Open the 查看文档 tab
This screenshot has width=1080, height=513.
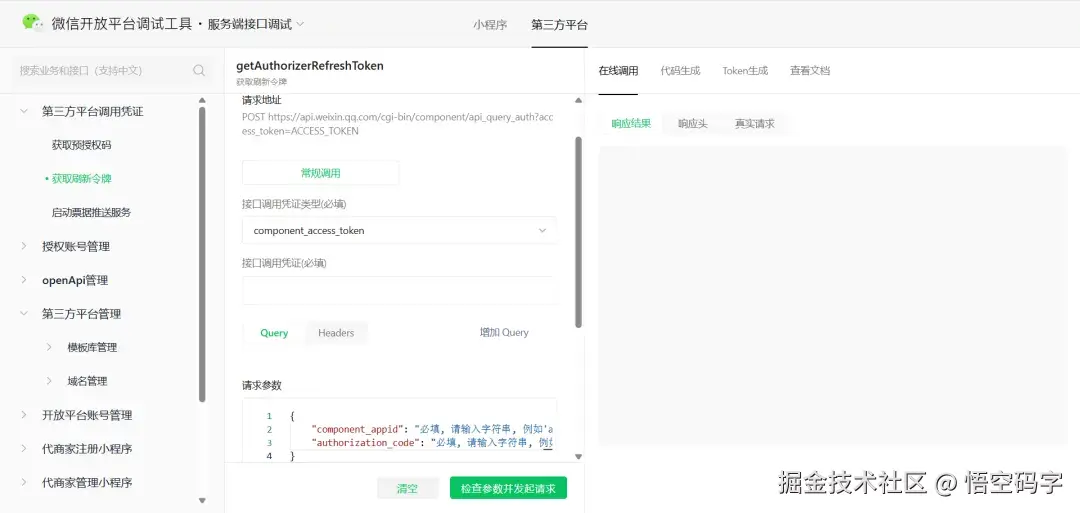[x=810, y=70]
